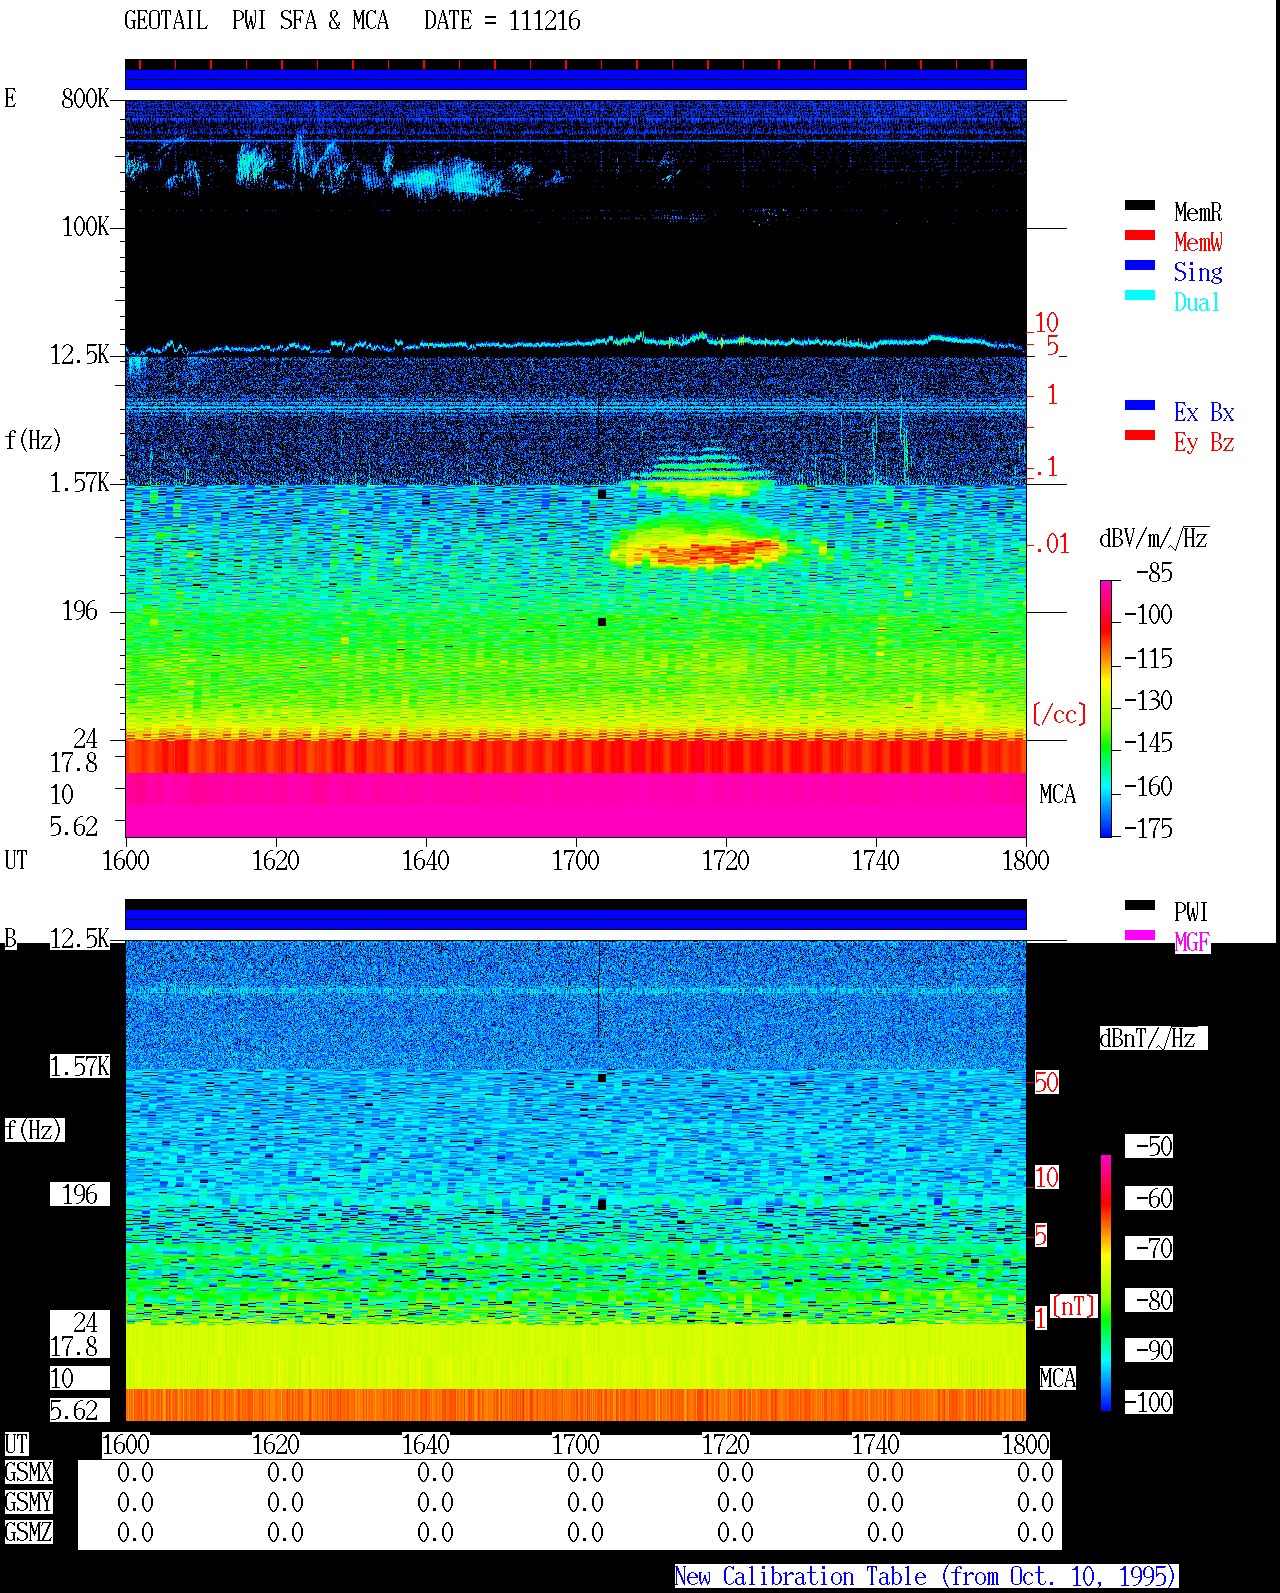Click the "GSMX" row label

[28, 1472]
